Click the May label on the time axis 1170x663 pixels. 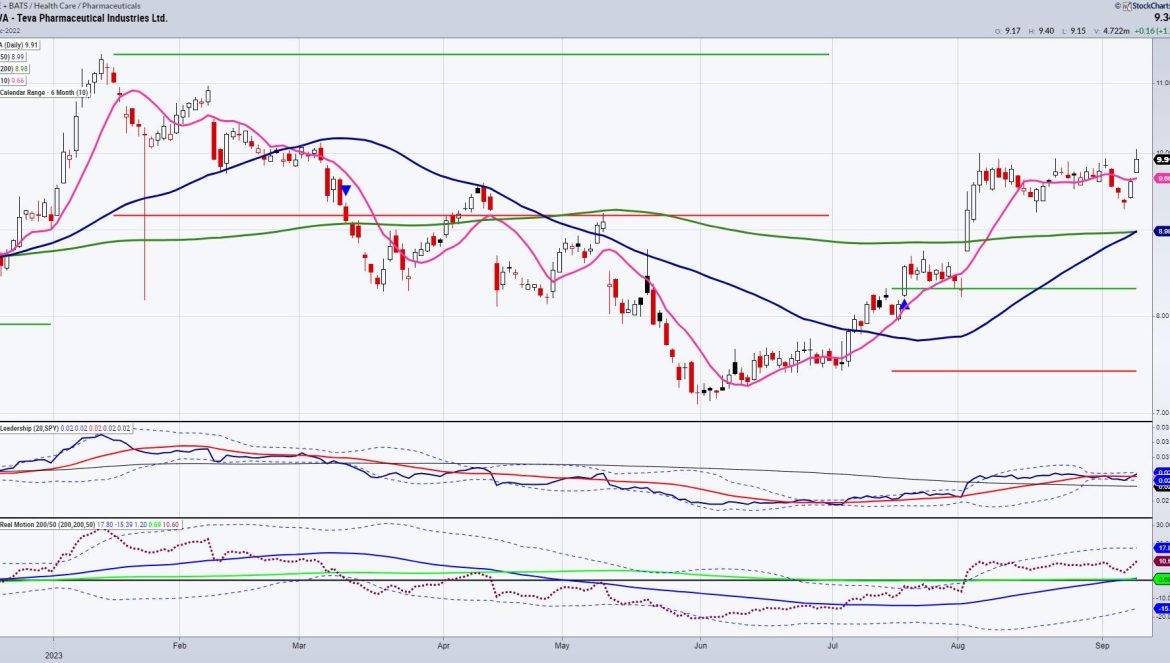[562, 646]
